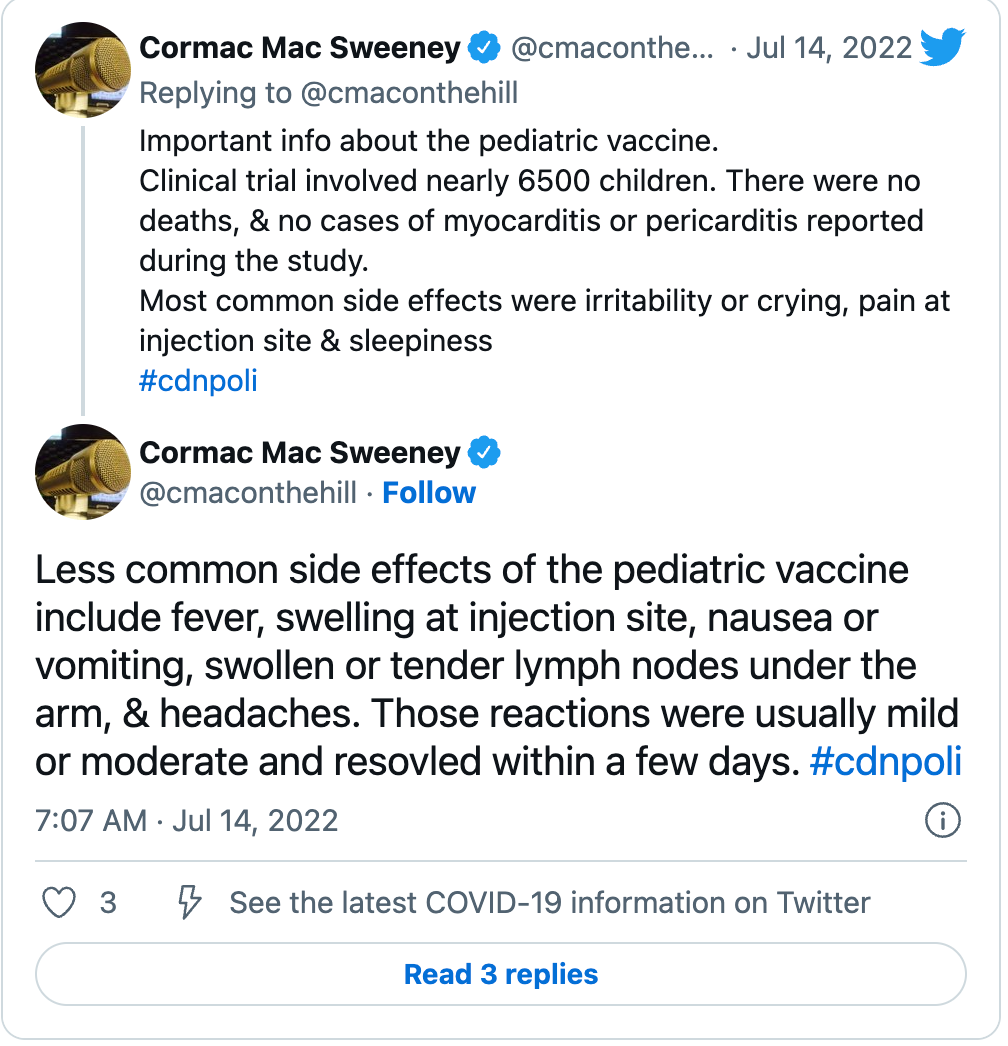This screenshot has height=1046, width=1008.
Task: Click See the latest COVID-19 information link
Action: [549, 903]
